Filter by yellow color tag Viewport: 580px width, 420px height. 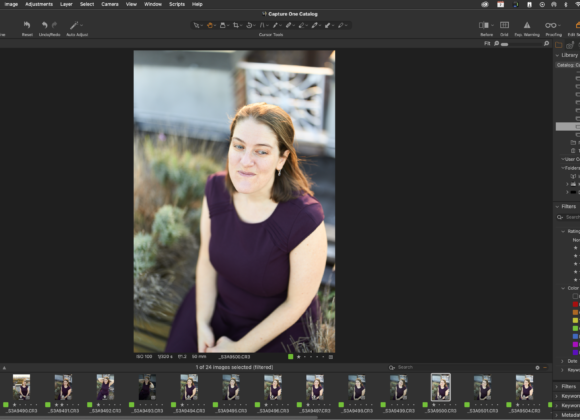point(575,320)
